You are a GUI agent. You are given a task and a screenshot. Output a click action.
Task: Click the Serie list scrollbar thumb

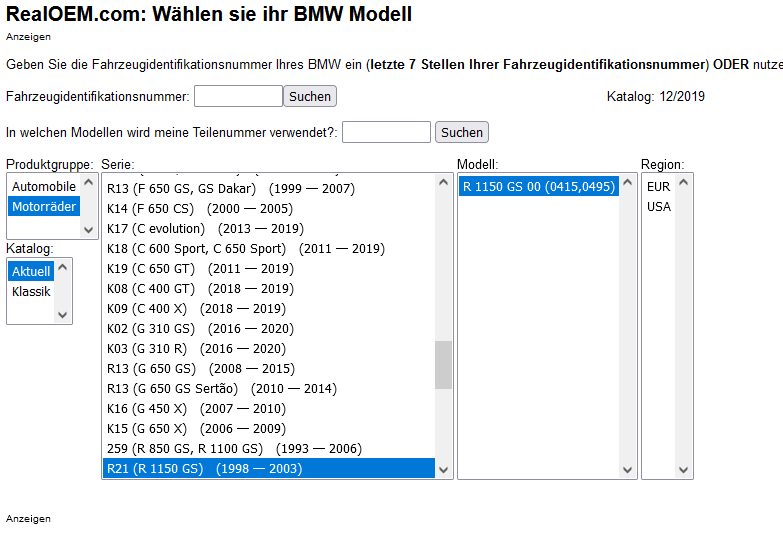pos(443,365)
